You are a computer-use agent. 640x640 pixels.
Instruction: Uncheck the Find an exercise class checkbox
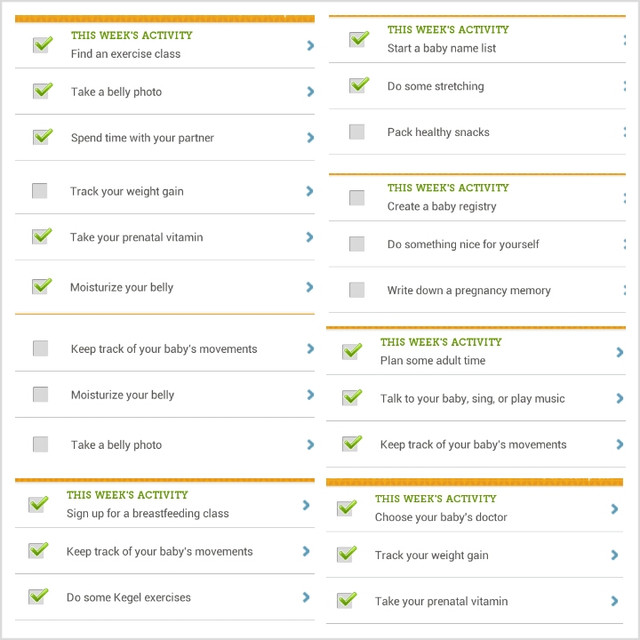tap(42, 44)
